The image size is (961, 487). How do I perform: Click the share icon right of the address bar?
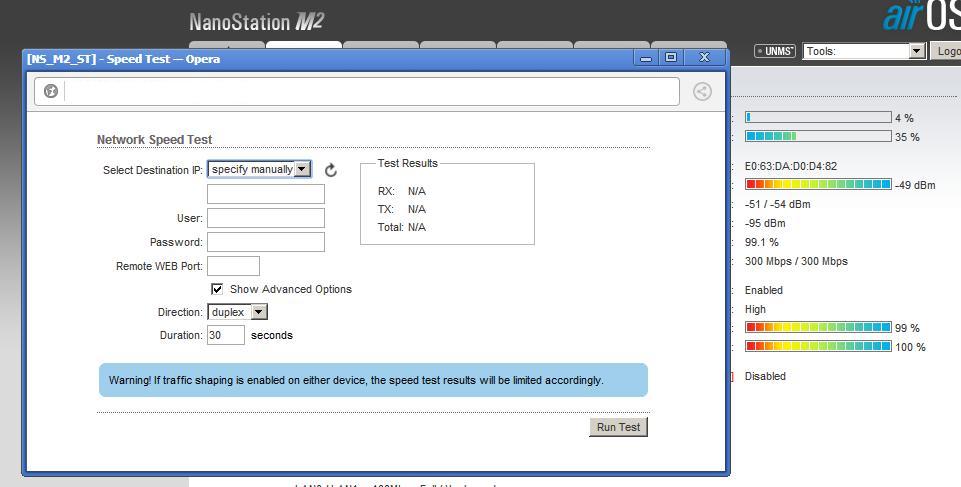point(702,91)
